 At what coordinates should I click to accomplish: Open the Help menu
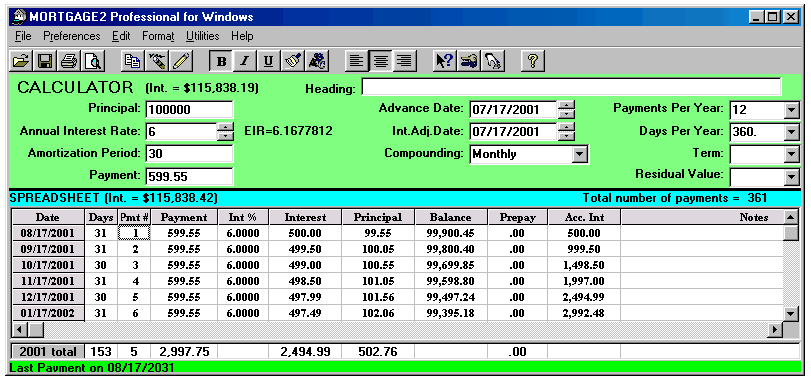pyautogui.click(x=242, y=36)
